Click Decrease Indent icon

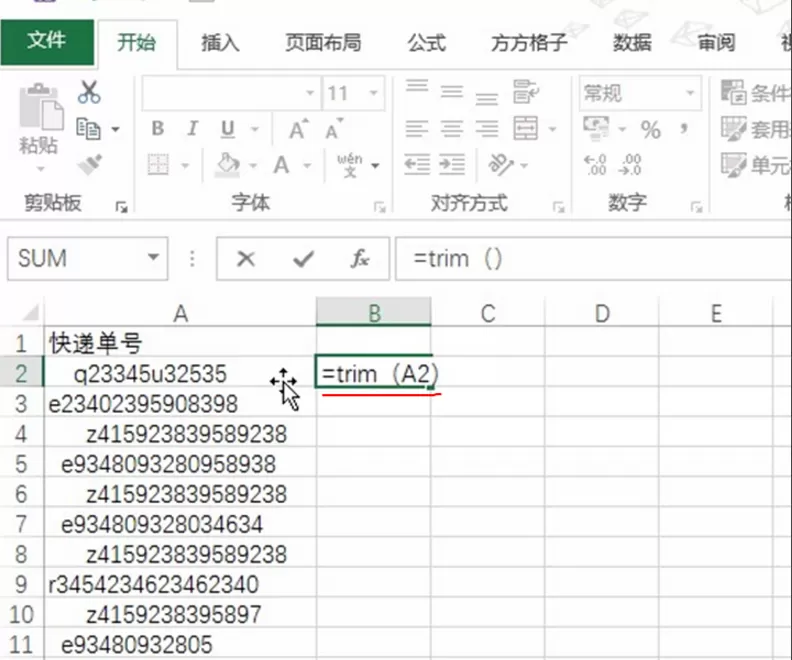pos(417,165)
